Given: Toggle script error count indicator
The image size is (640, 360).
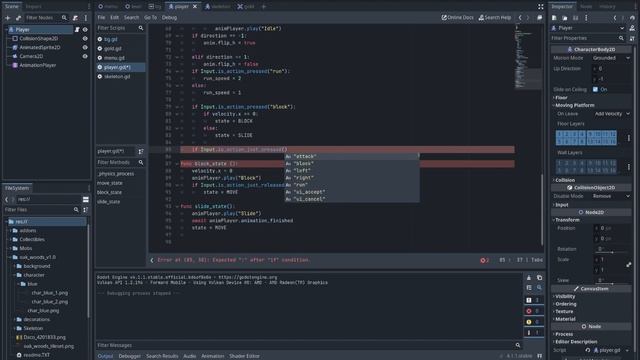Looking at the screenshot, I should pos(484,260).
